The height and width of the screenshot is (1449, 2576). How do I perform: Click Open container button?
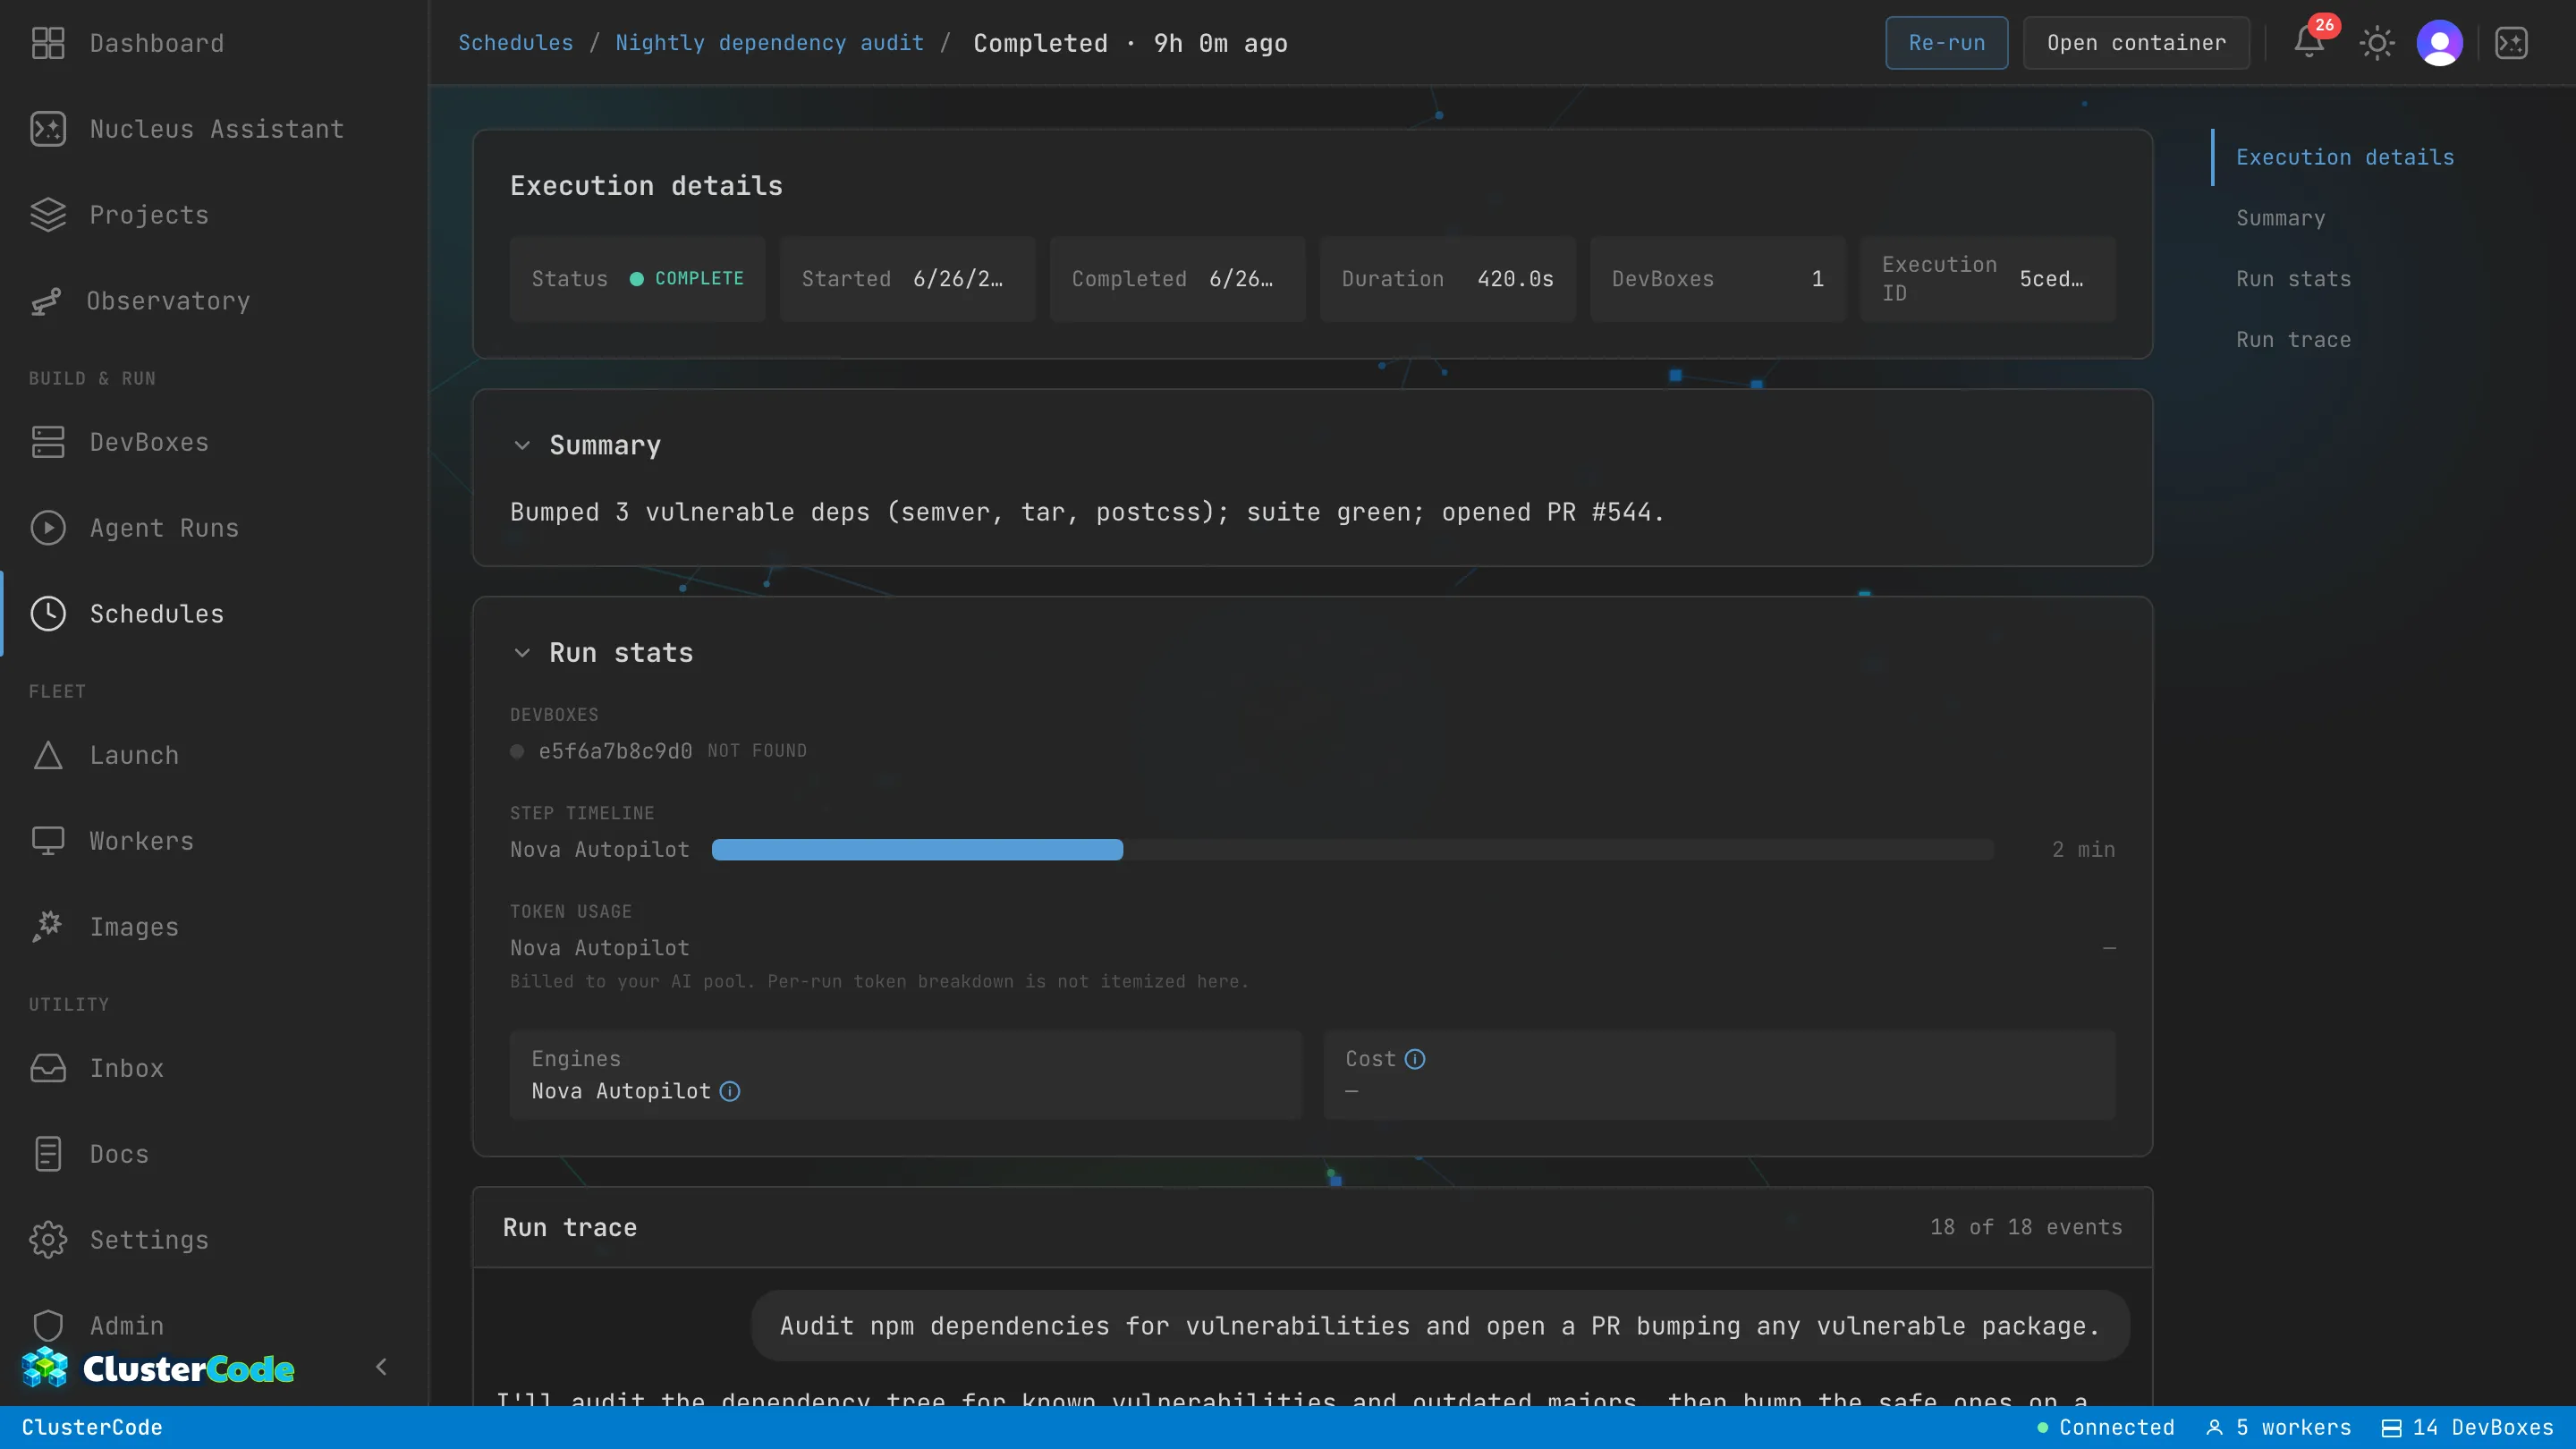(x=2136, y=43)
